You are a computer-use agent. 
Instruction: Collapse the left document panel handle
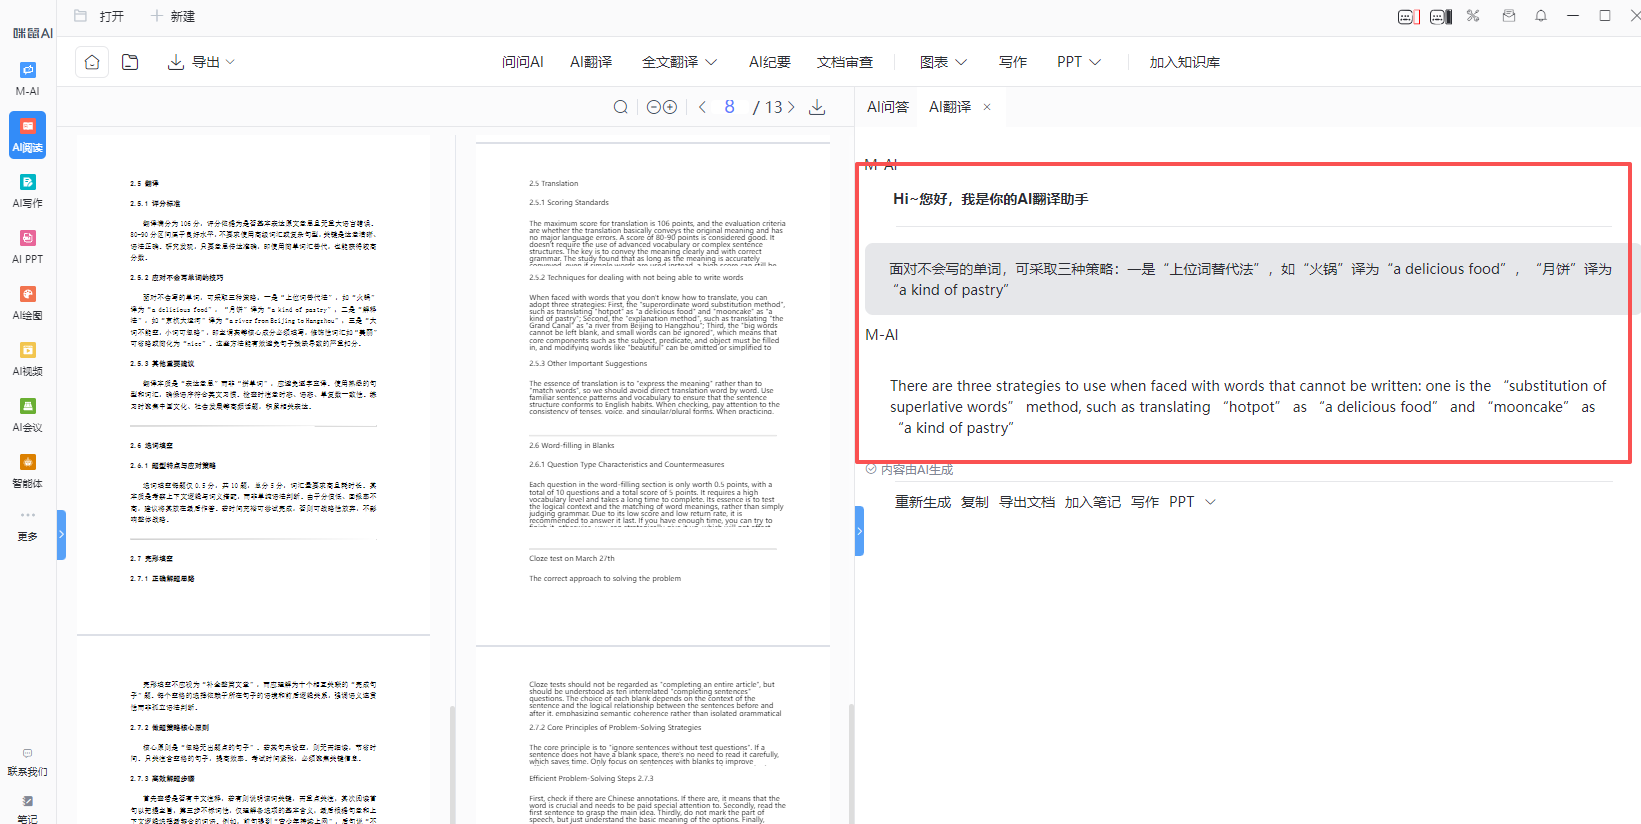tap(61, 535)
